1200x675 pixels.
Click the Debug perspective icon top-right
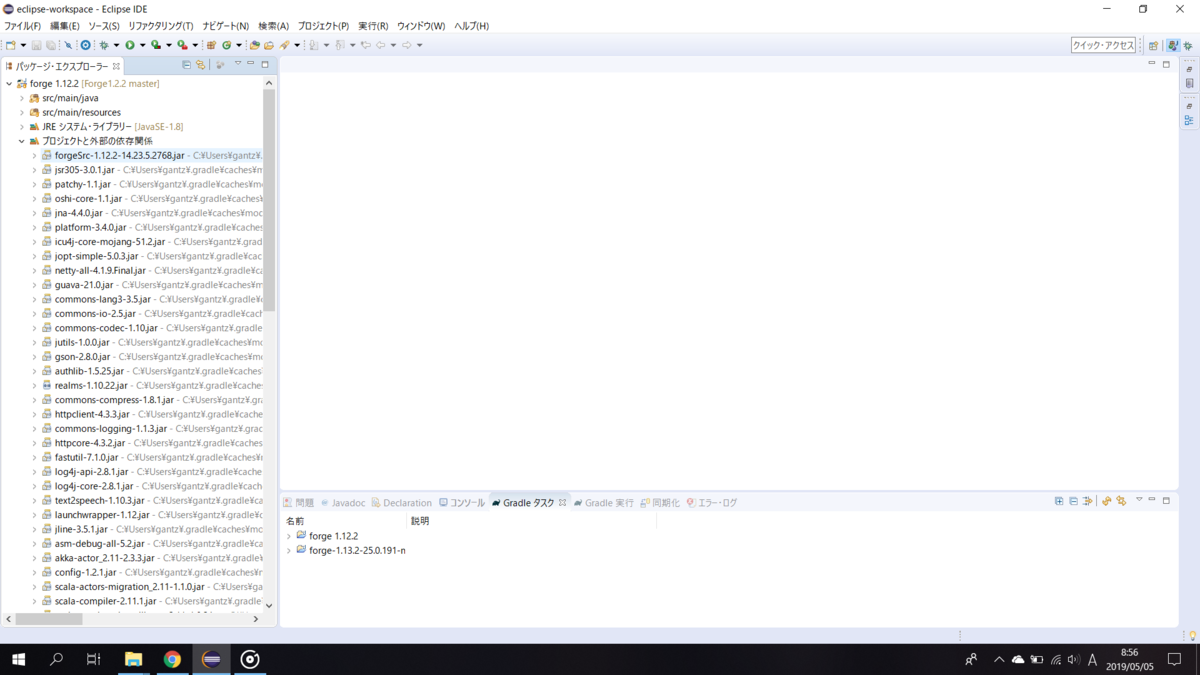(x=1188, y=45)
